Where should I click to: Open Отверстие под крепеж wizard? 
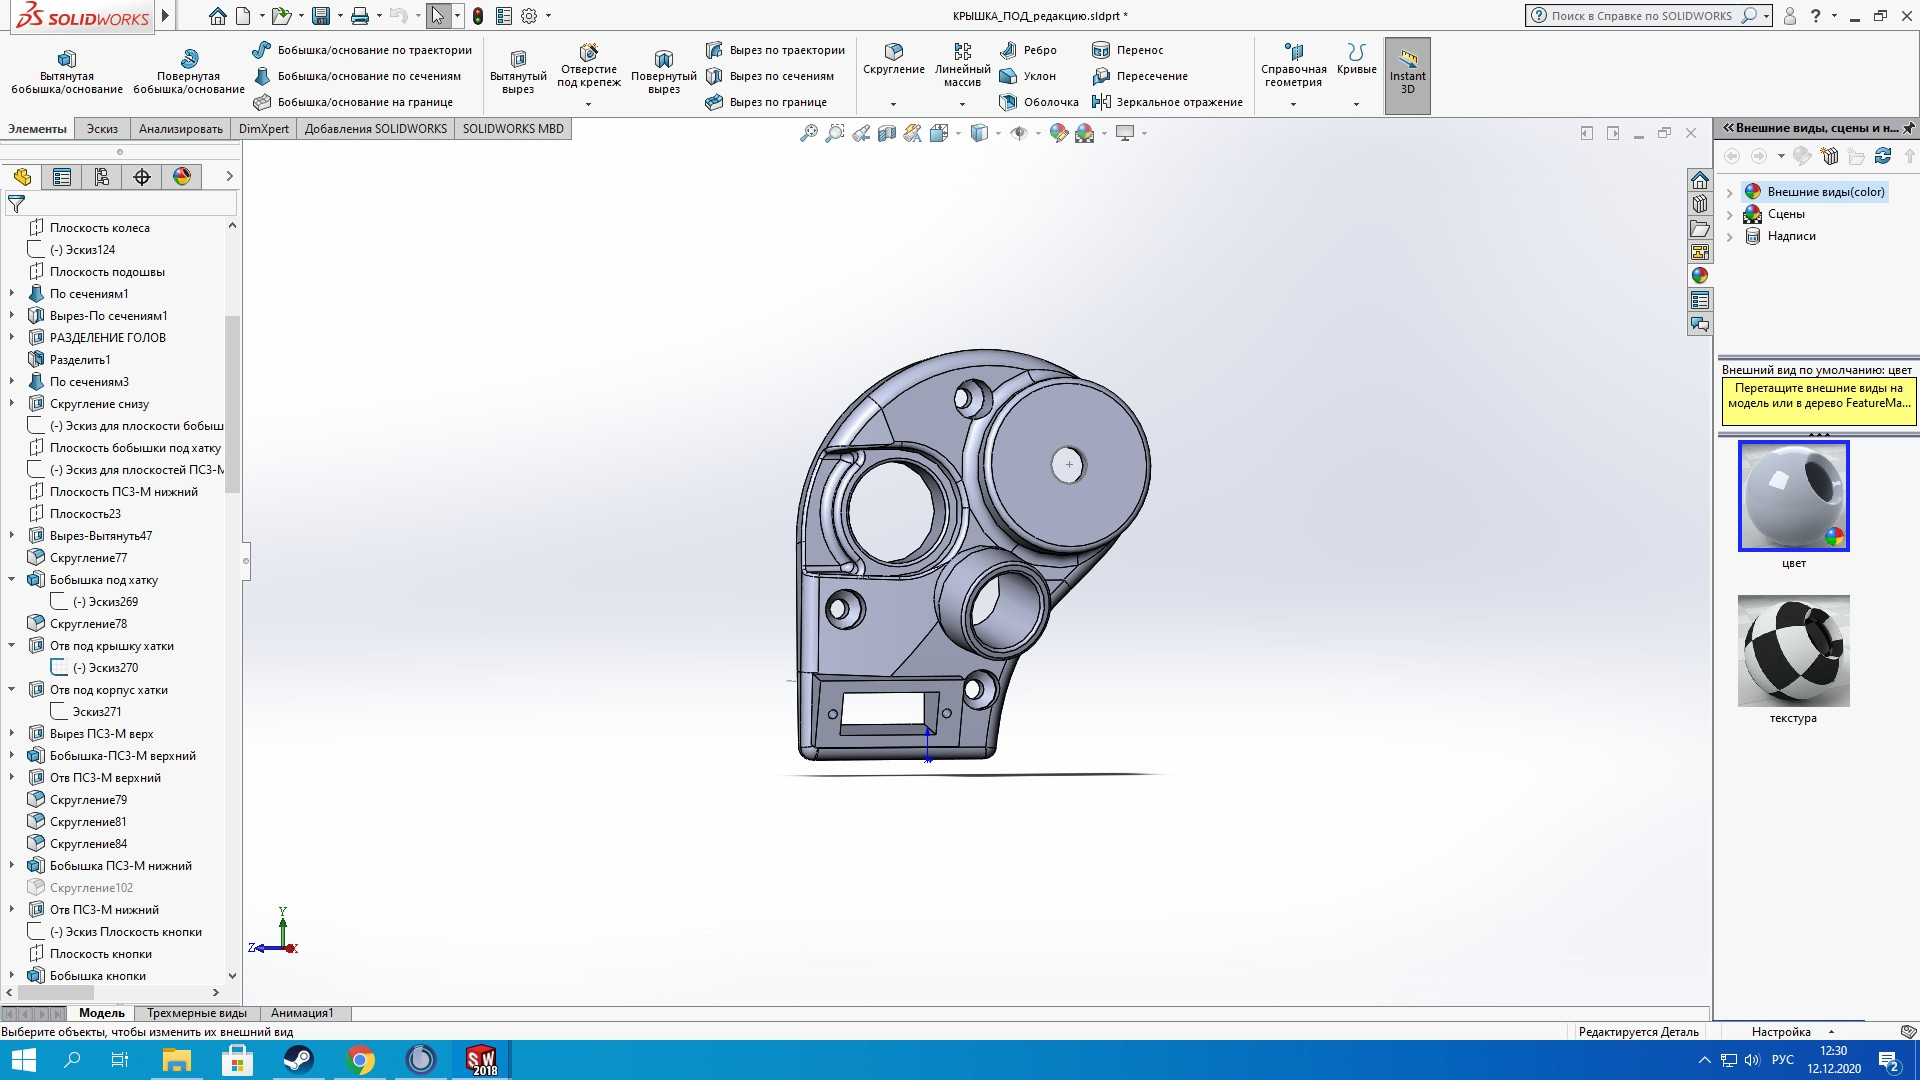[589, 66]
